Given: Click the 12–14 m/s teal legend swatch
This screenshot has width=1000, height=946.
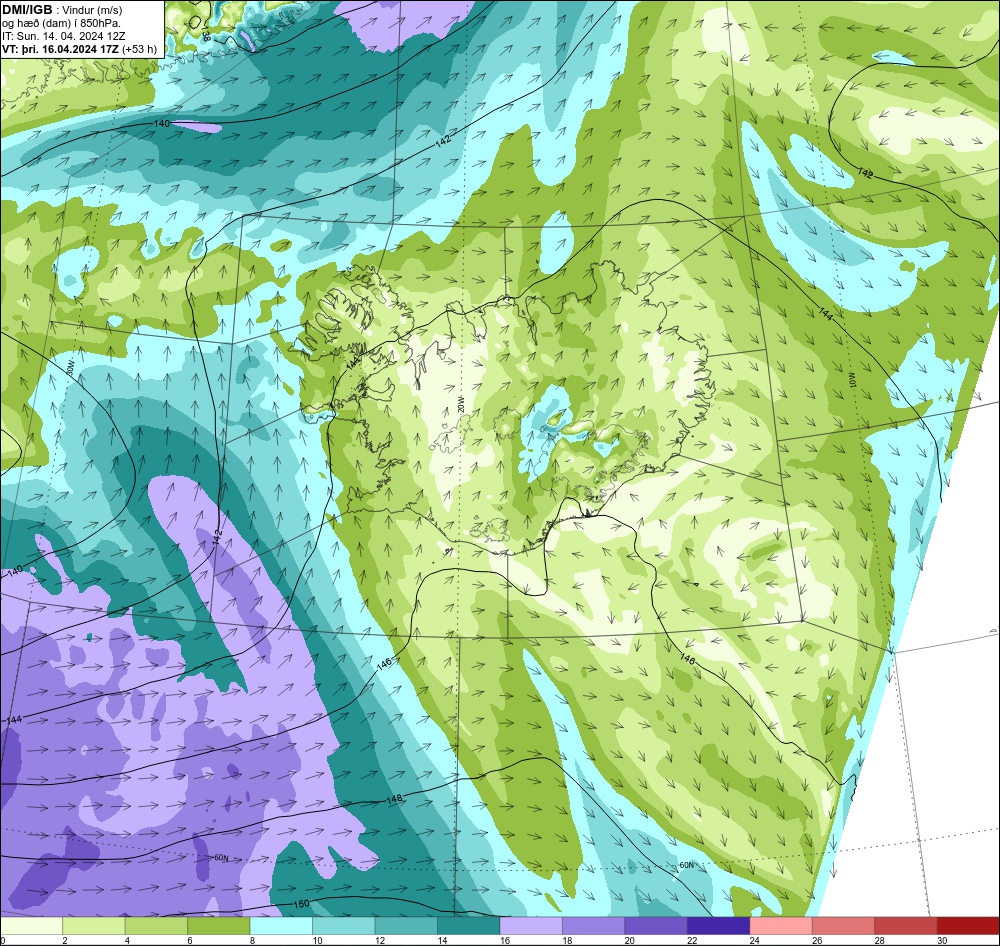Looking at the screenshot, I should [406, 926].
